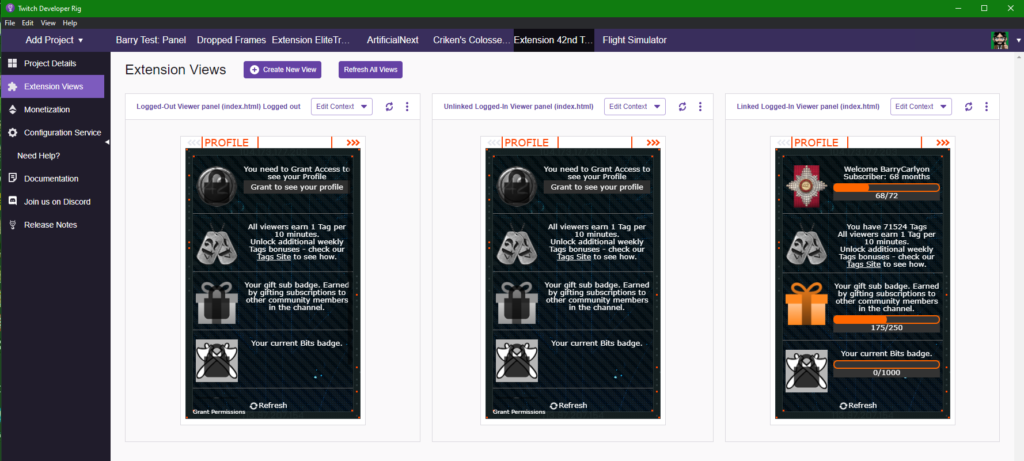
Task: Click the PROFILE heading in Linked panel
Action: [817, 142]
